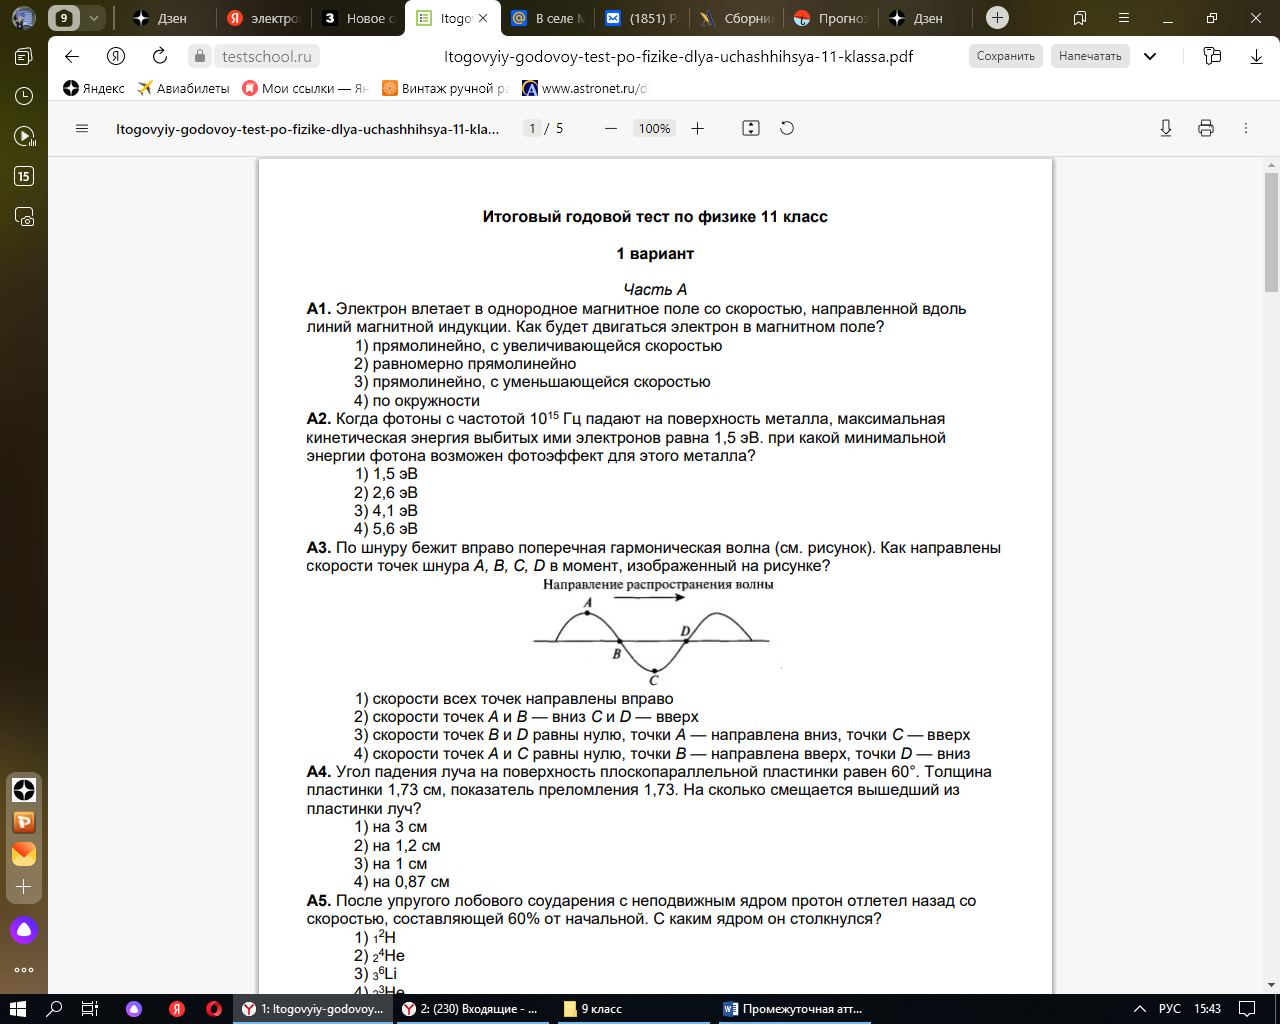Open a new browser tab
Image resolution: width=1280 pixels, height=1024 pixels.
click(997, 18)
